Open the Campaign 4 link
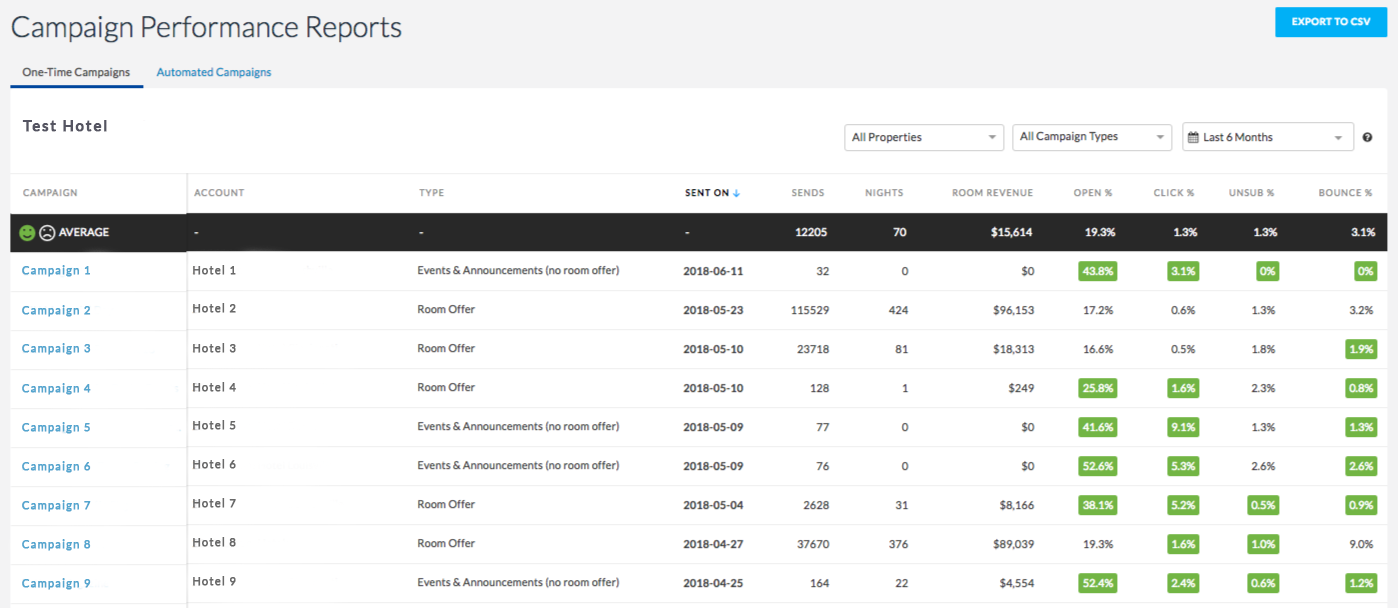 [56, 388]
